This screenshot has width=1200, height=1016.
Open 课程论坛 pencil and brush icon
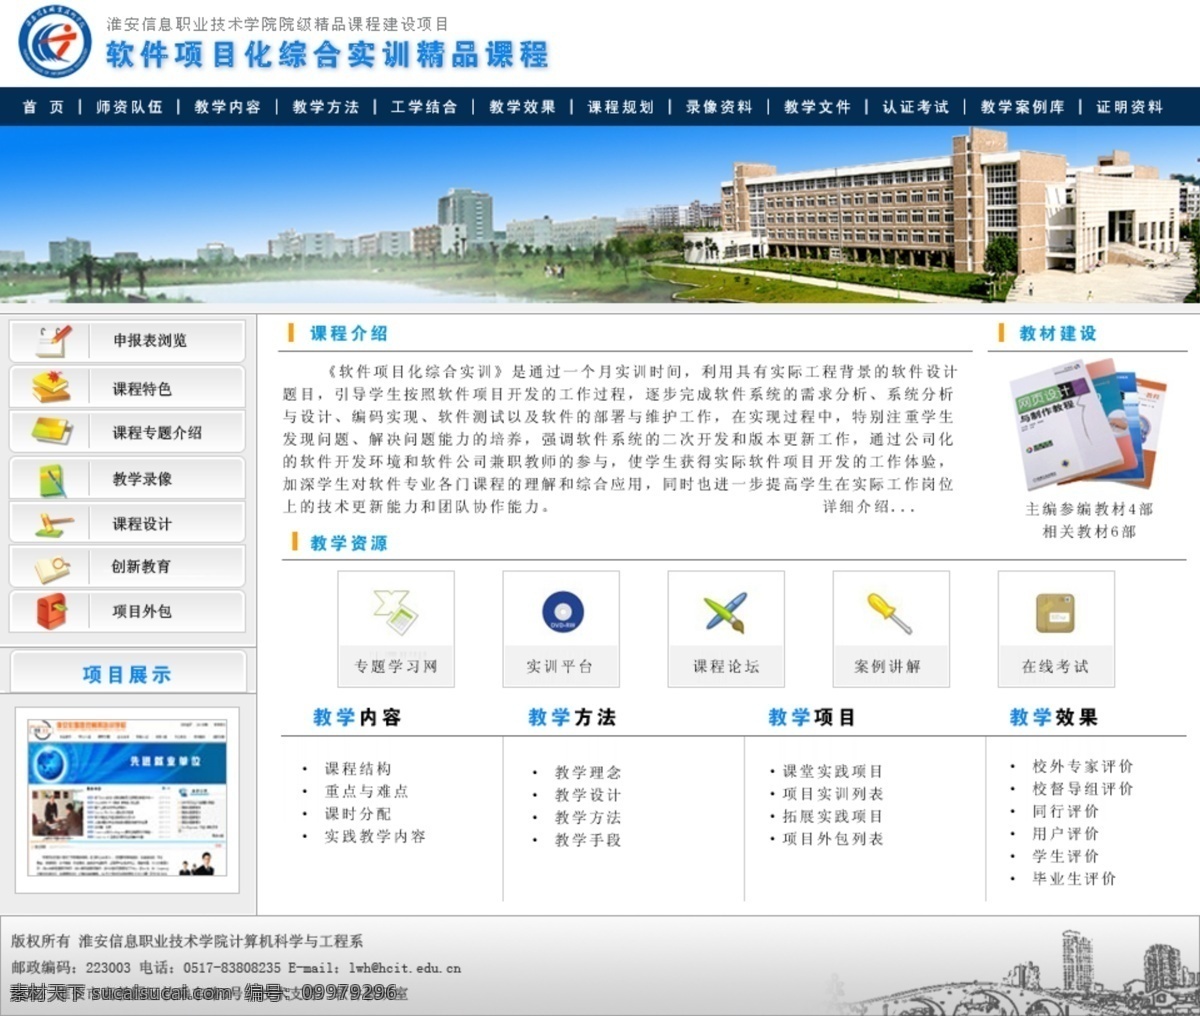click(726, 612)
